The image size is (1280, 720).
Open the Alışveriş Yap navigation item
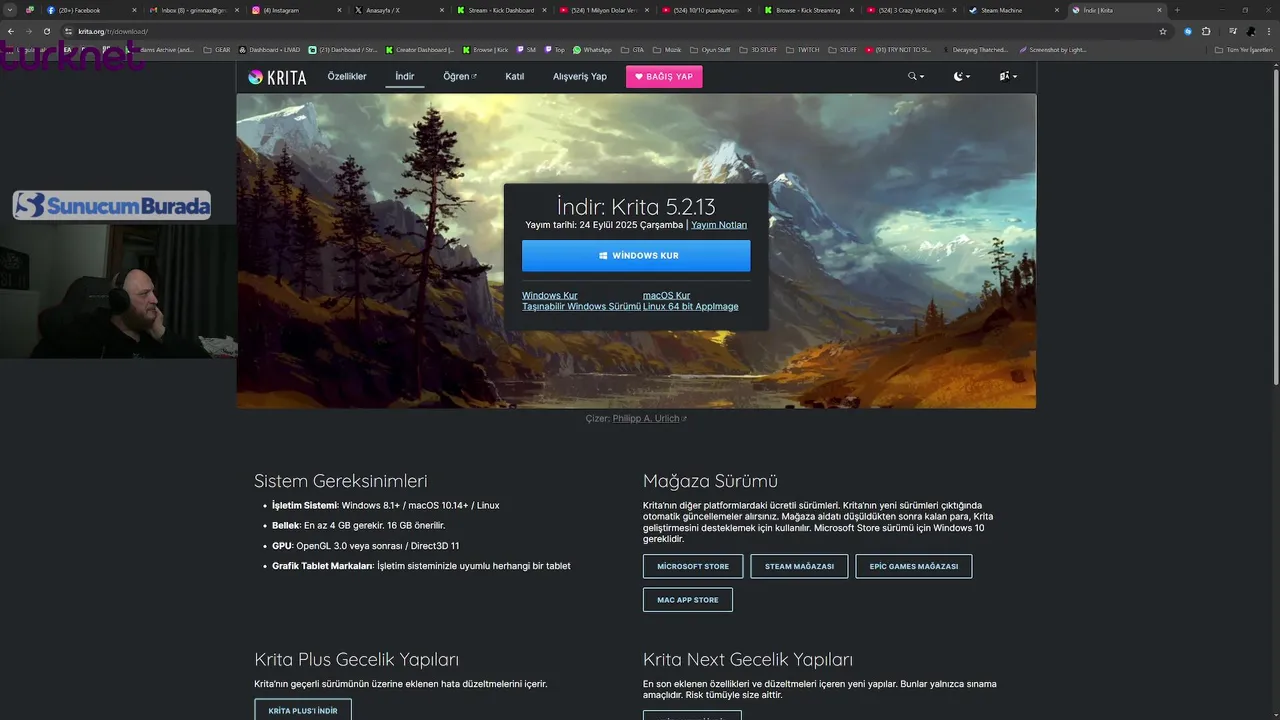(x=580, y=77)
